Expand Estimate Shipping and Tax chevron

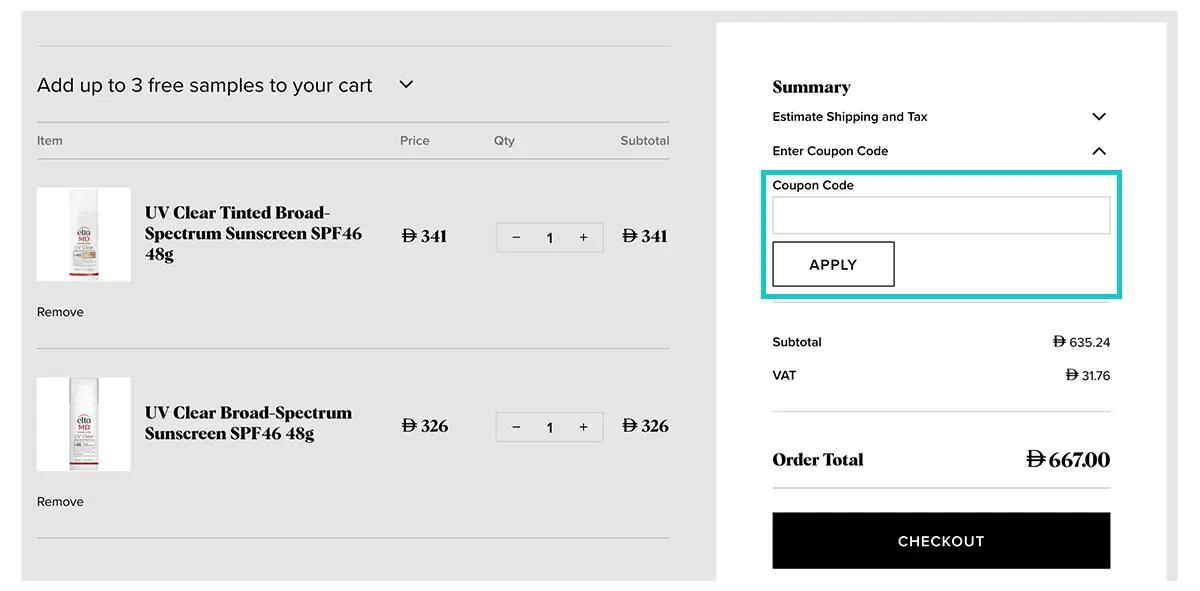(1099, 117)
